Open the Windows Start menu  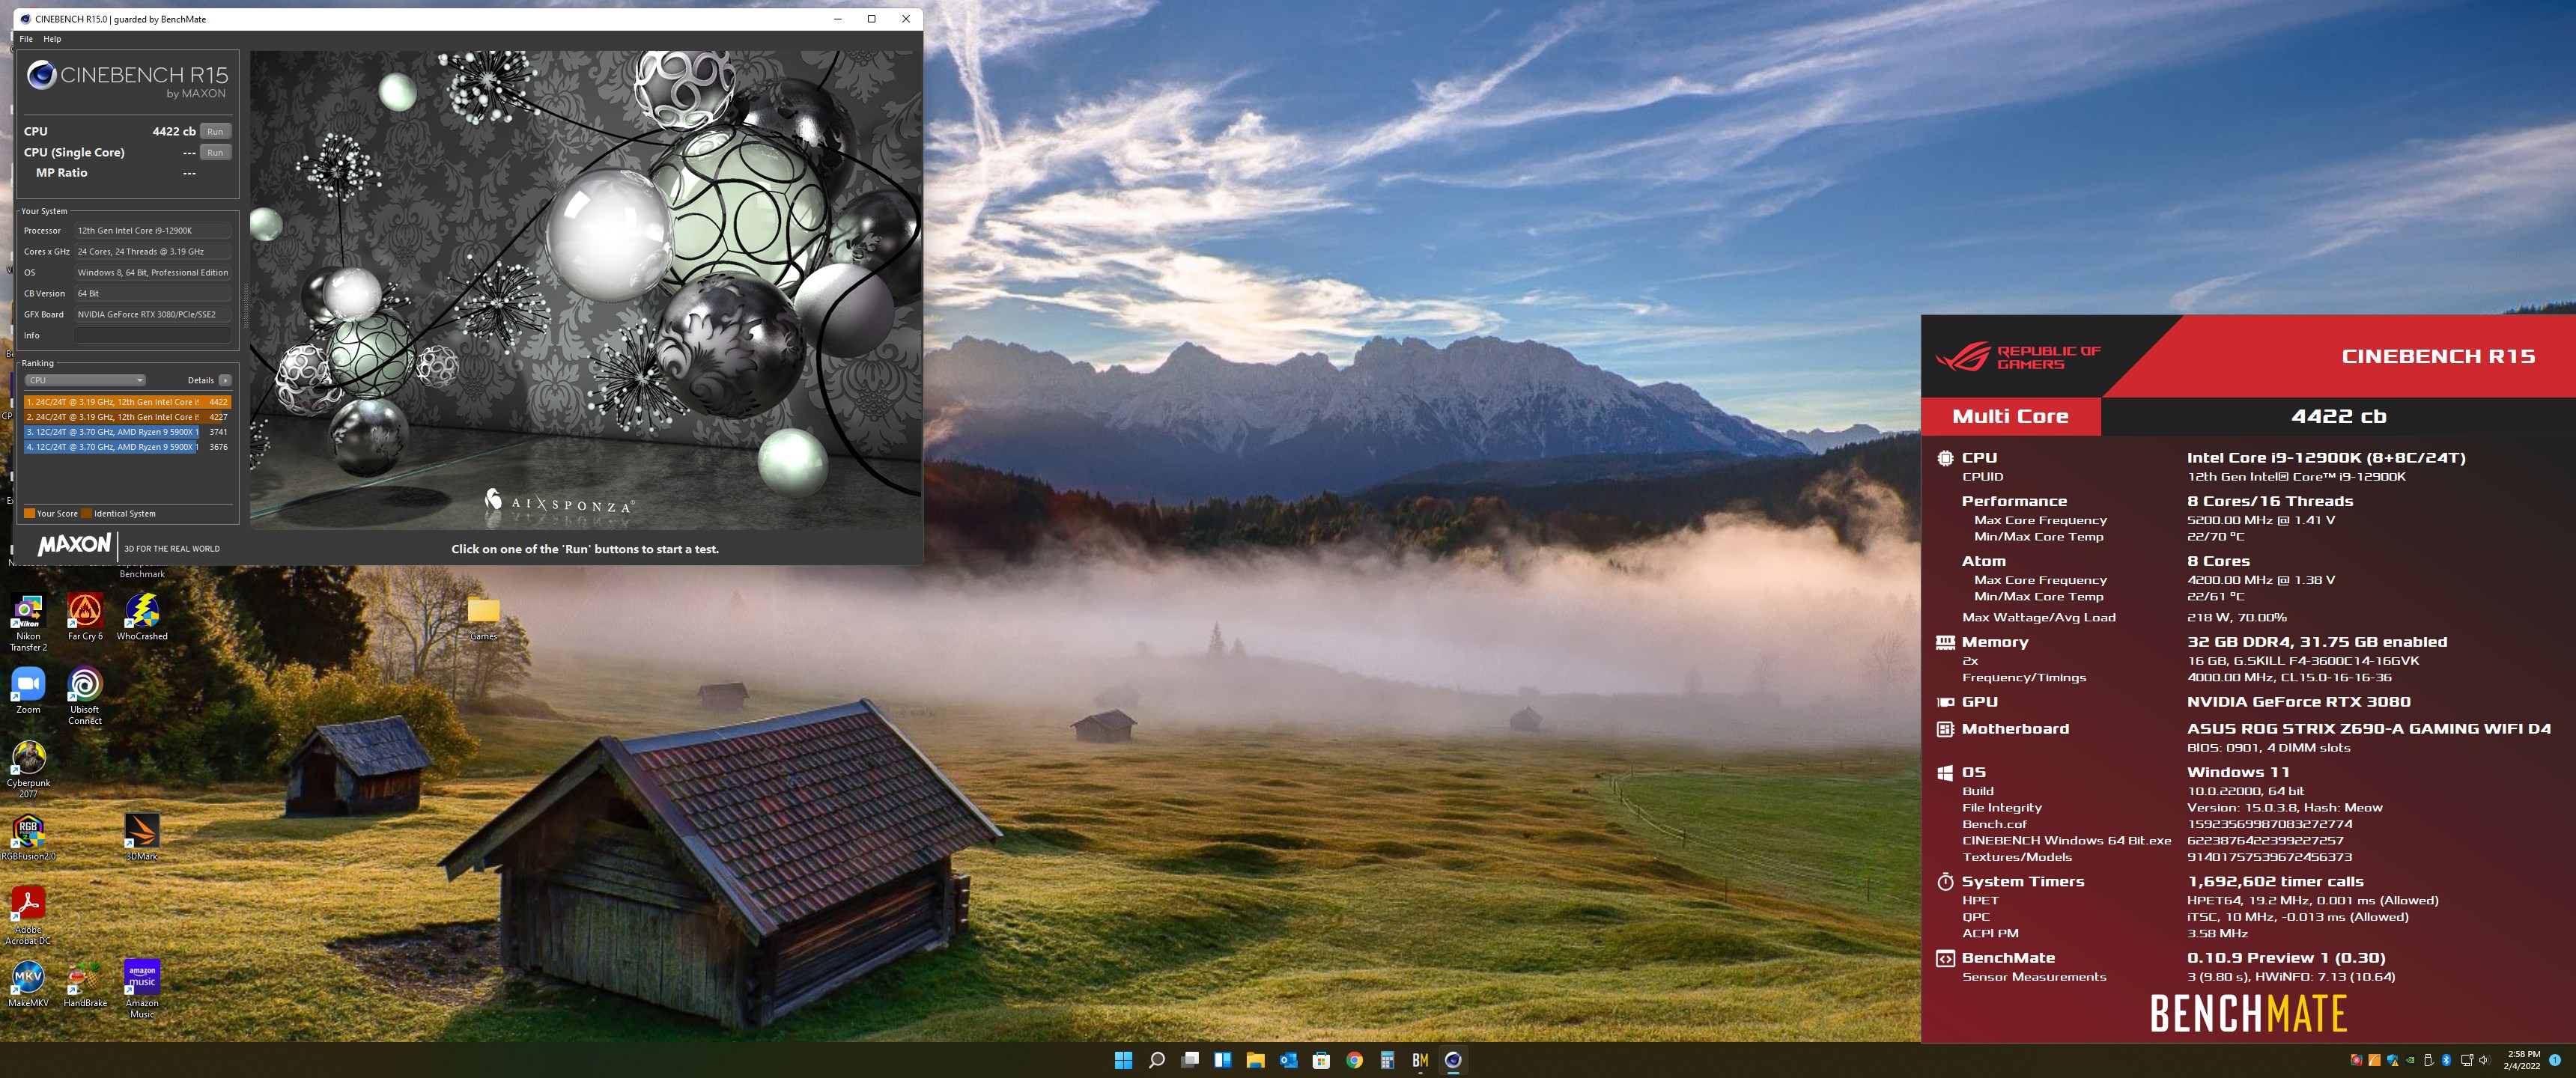[1123, 1060]
